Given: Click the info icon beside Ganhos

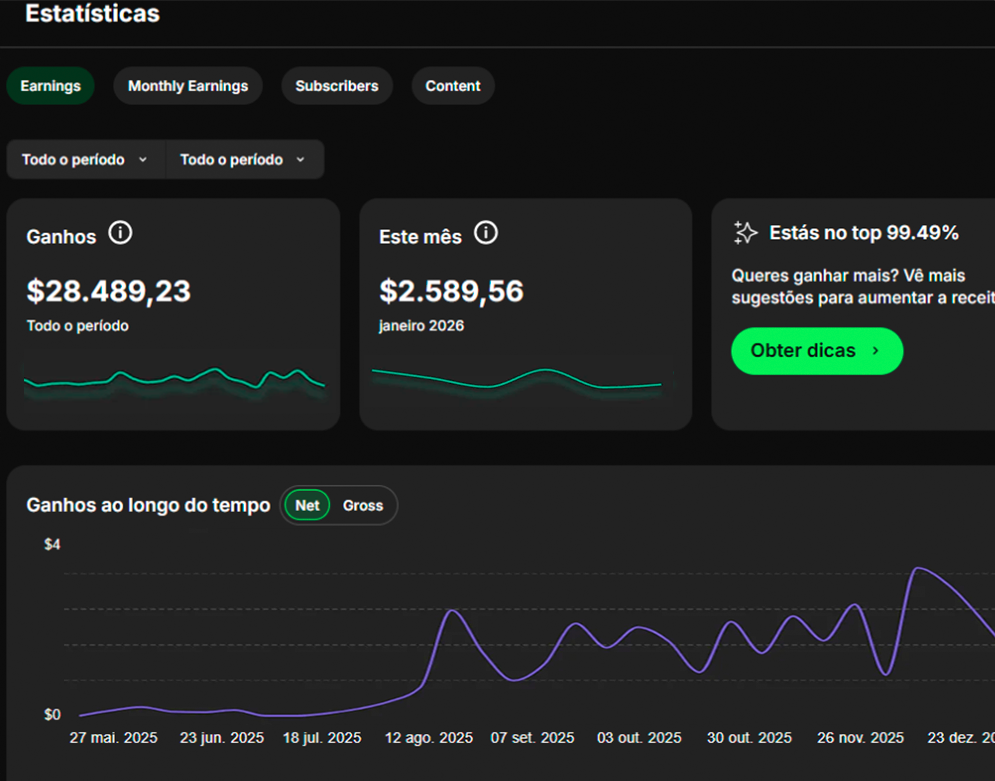Looking at the screenshot, I should tap(120, 234).
